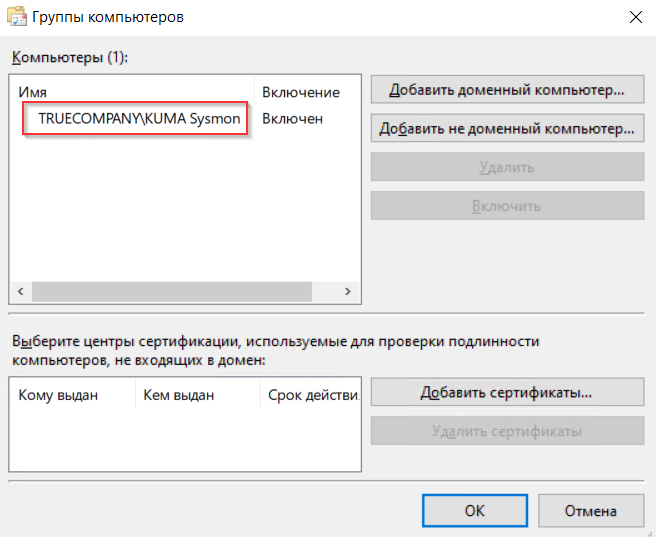
Task: Click the Включить button
Action: 506,206
